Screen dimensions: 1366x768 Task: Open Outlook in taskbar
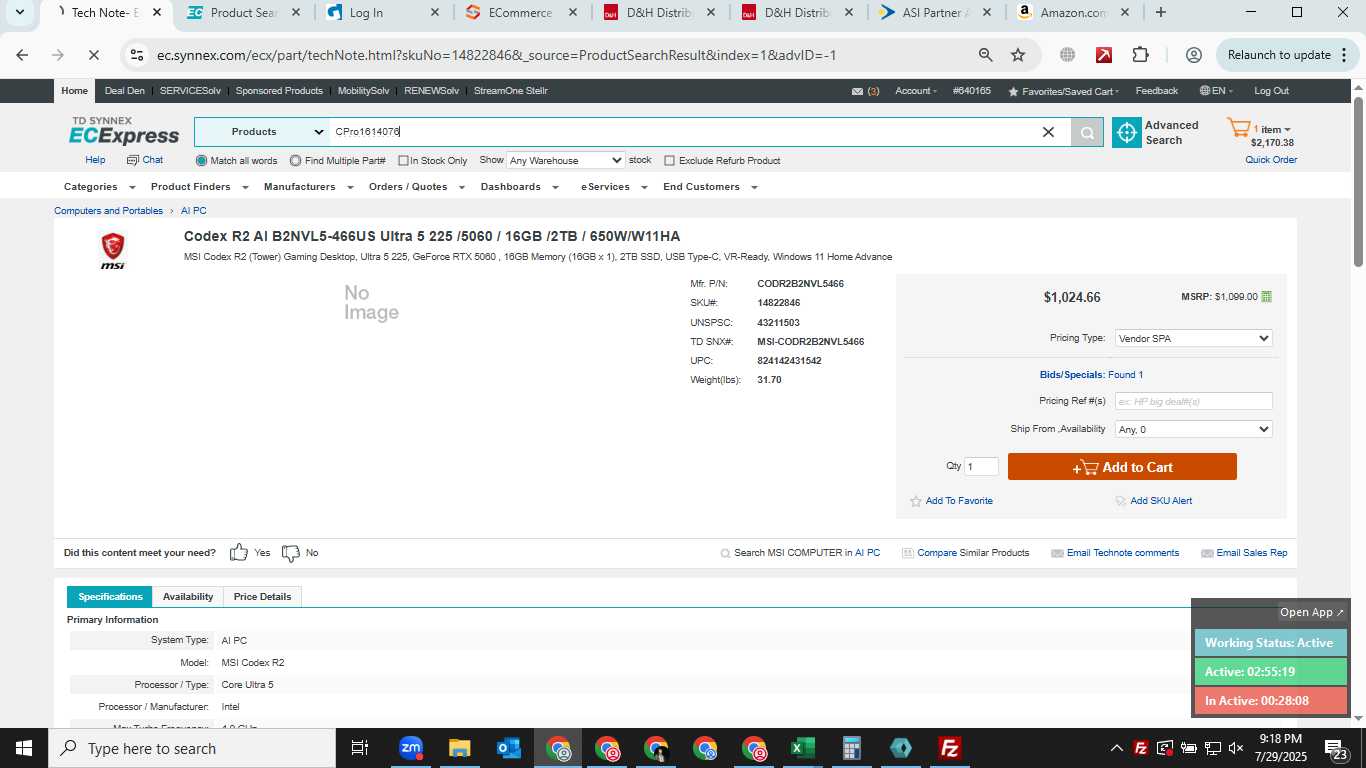(x=509, y=748)
